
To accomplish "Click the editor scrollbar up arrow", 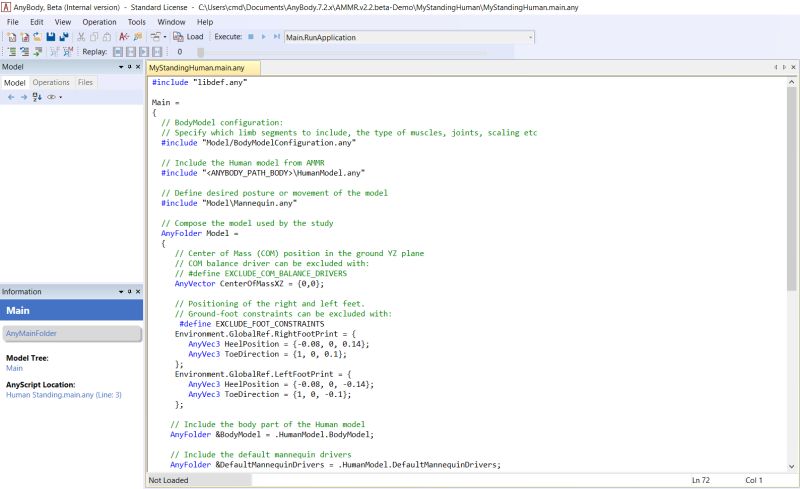I will [792, 82].
